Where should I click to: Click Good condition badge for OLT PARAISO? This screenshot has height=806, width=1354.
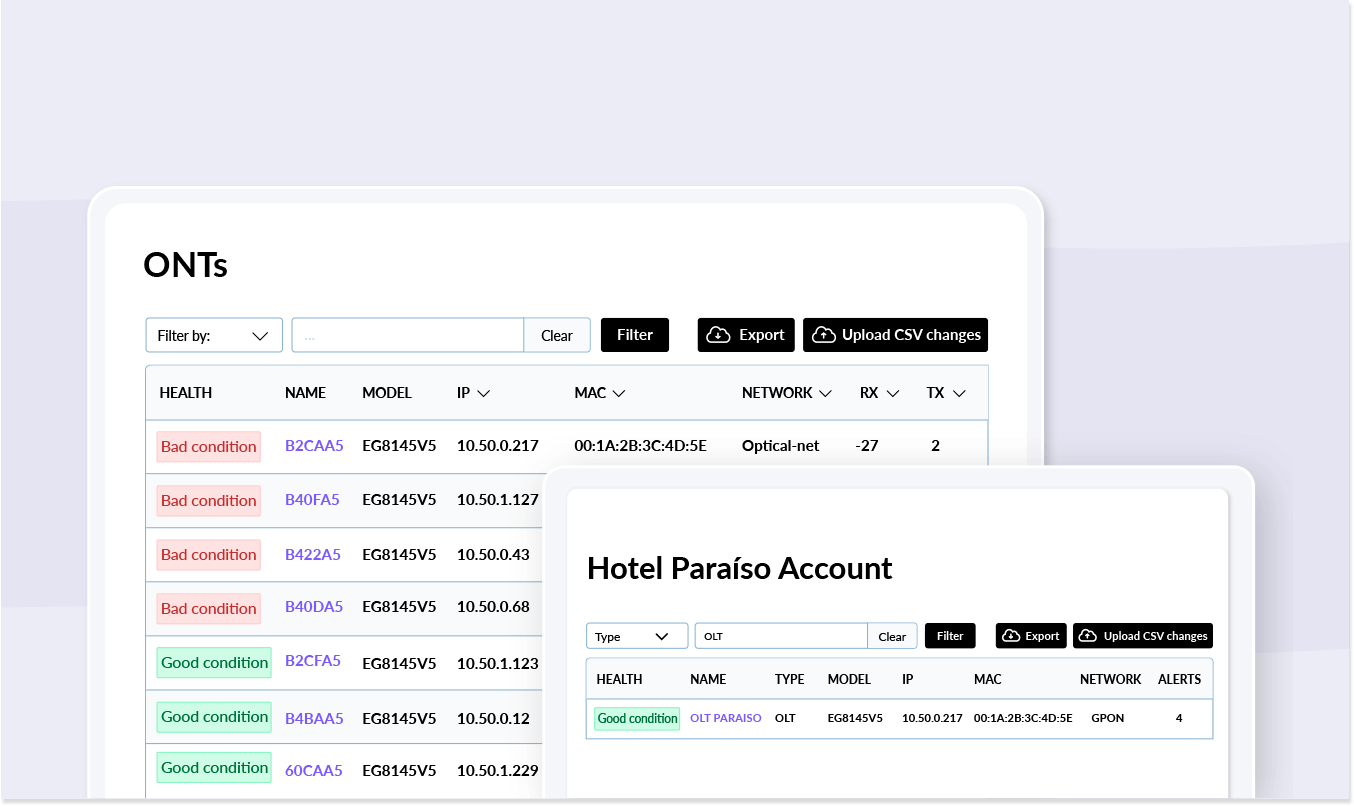tap(637, 718)
